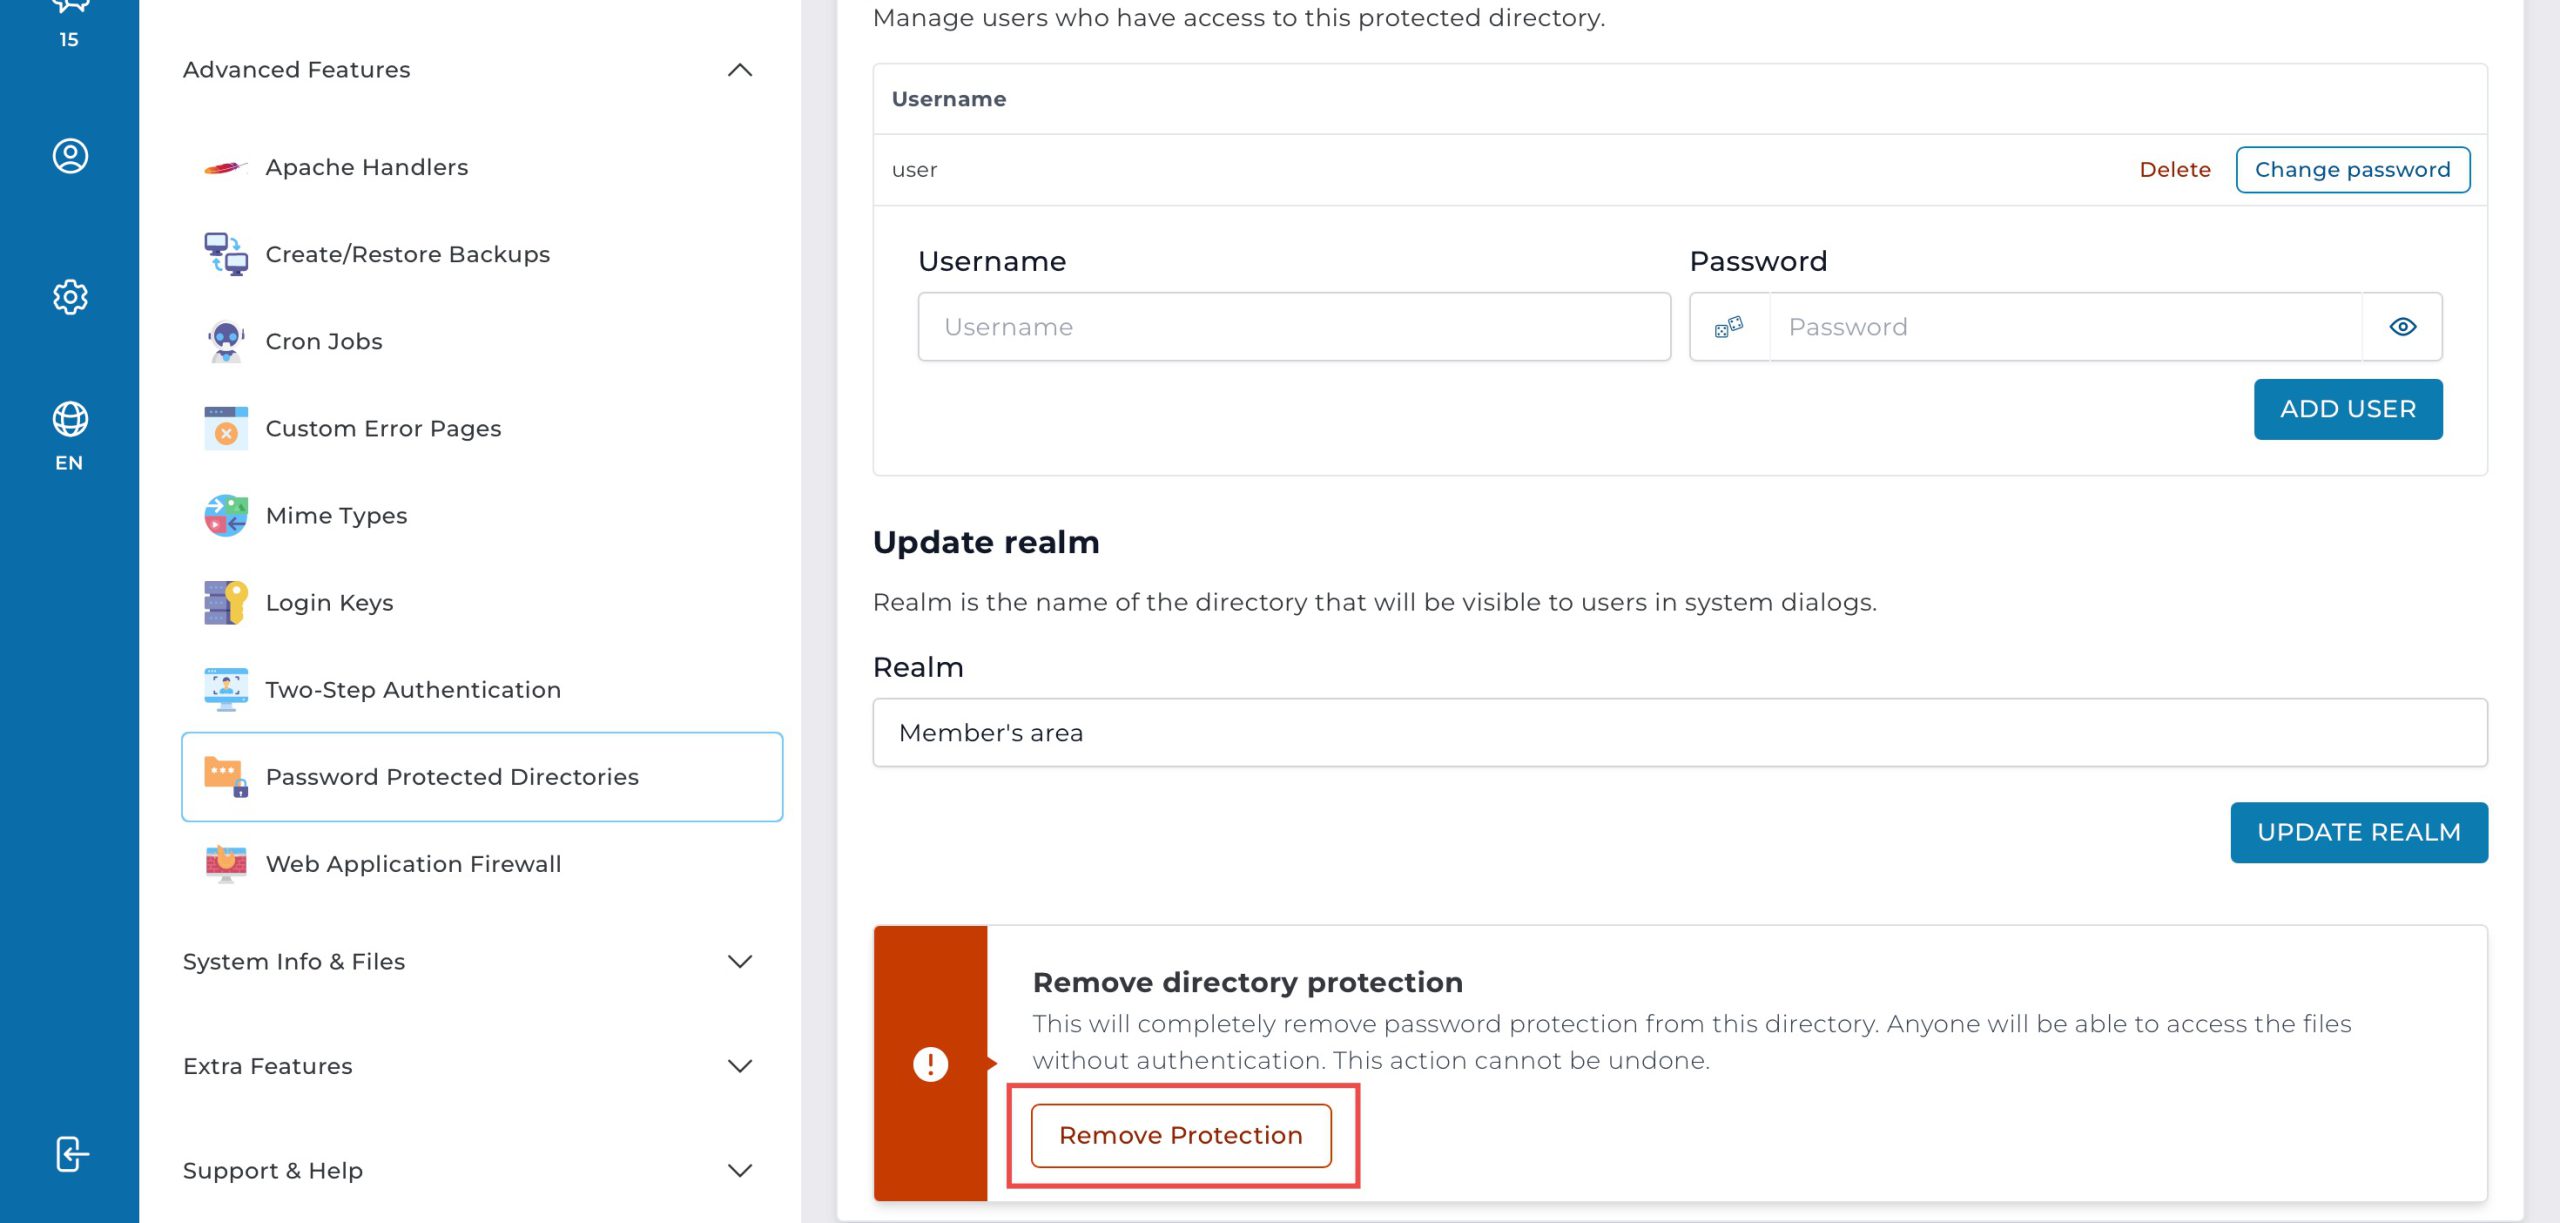
Task: Select Two-Step Authentication menu item
Action: point(413,690)
